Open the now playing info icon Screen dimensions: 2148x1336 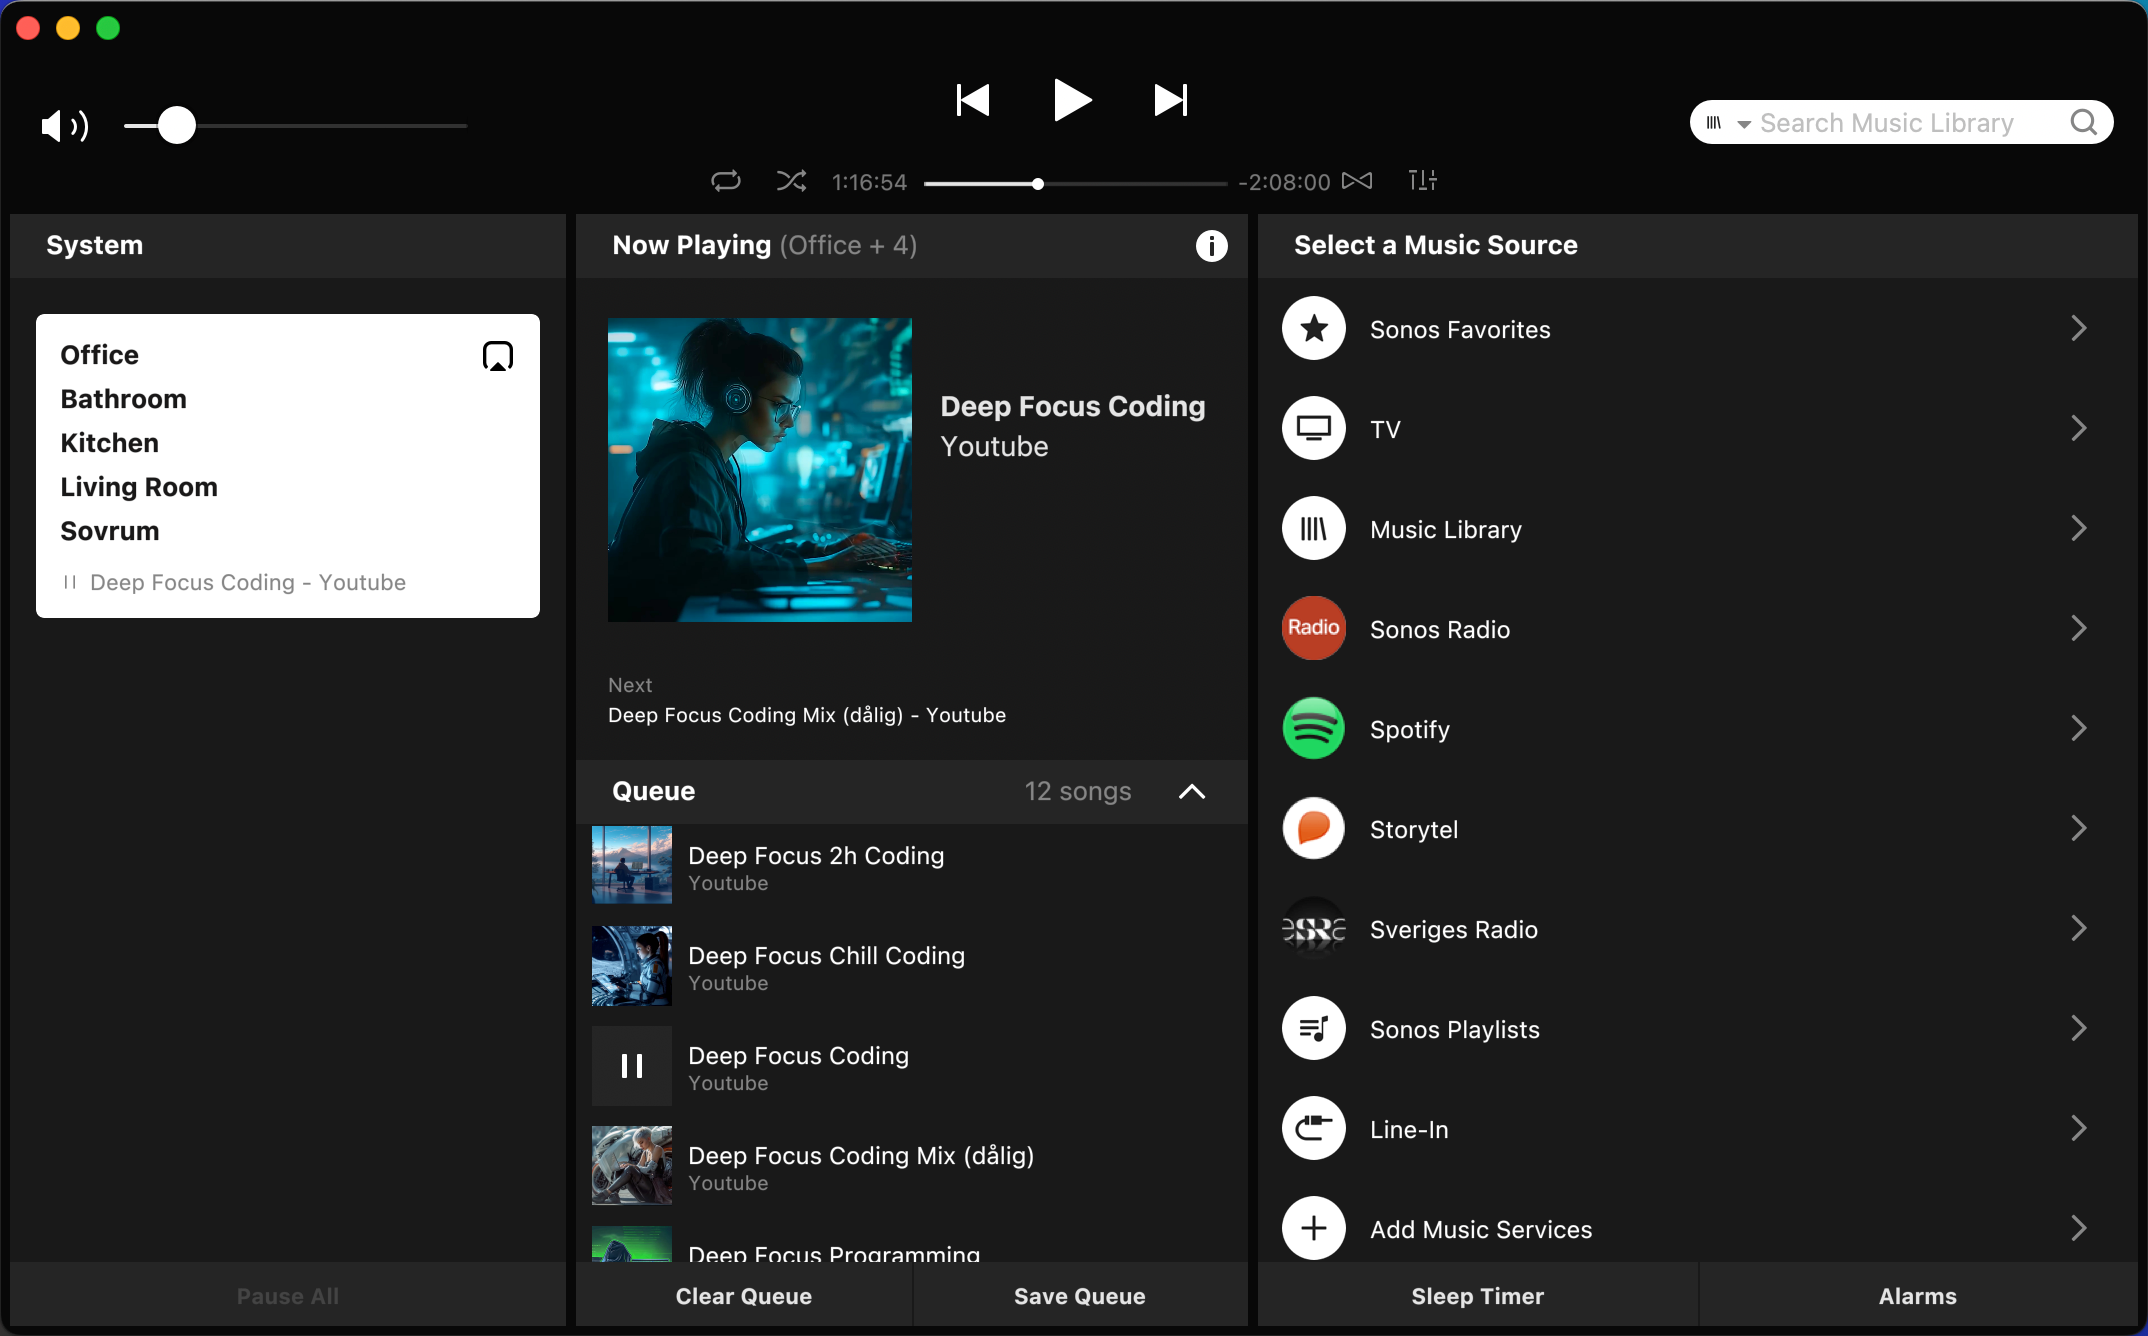[x=1211, y=246]
